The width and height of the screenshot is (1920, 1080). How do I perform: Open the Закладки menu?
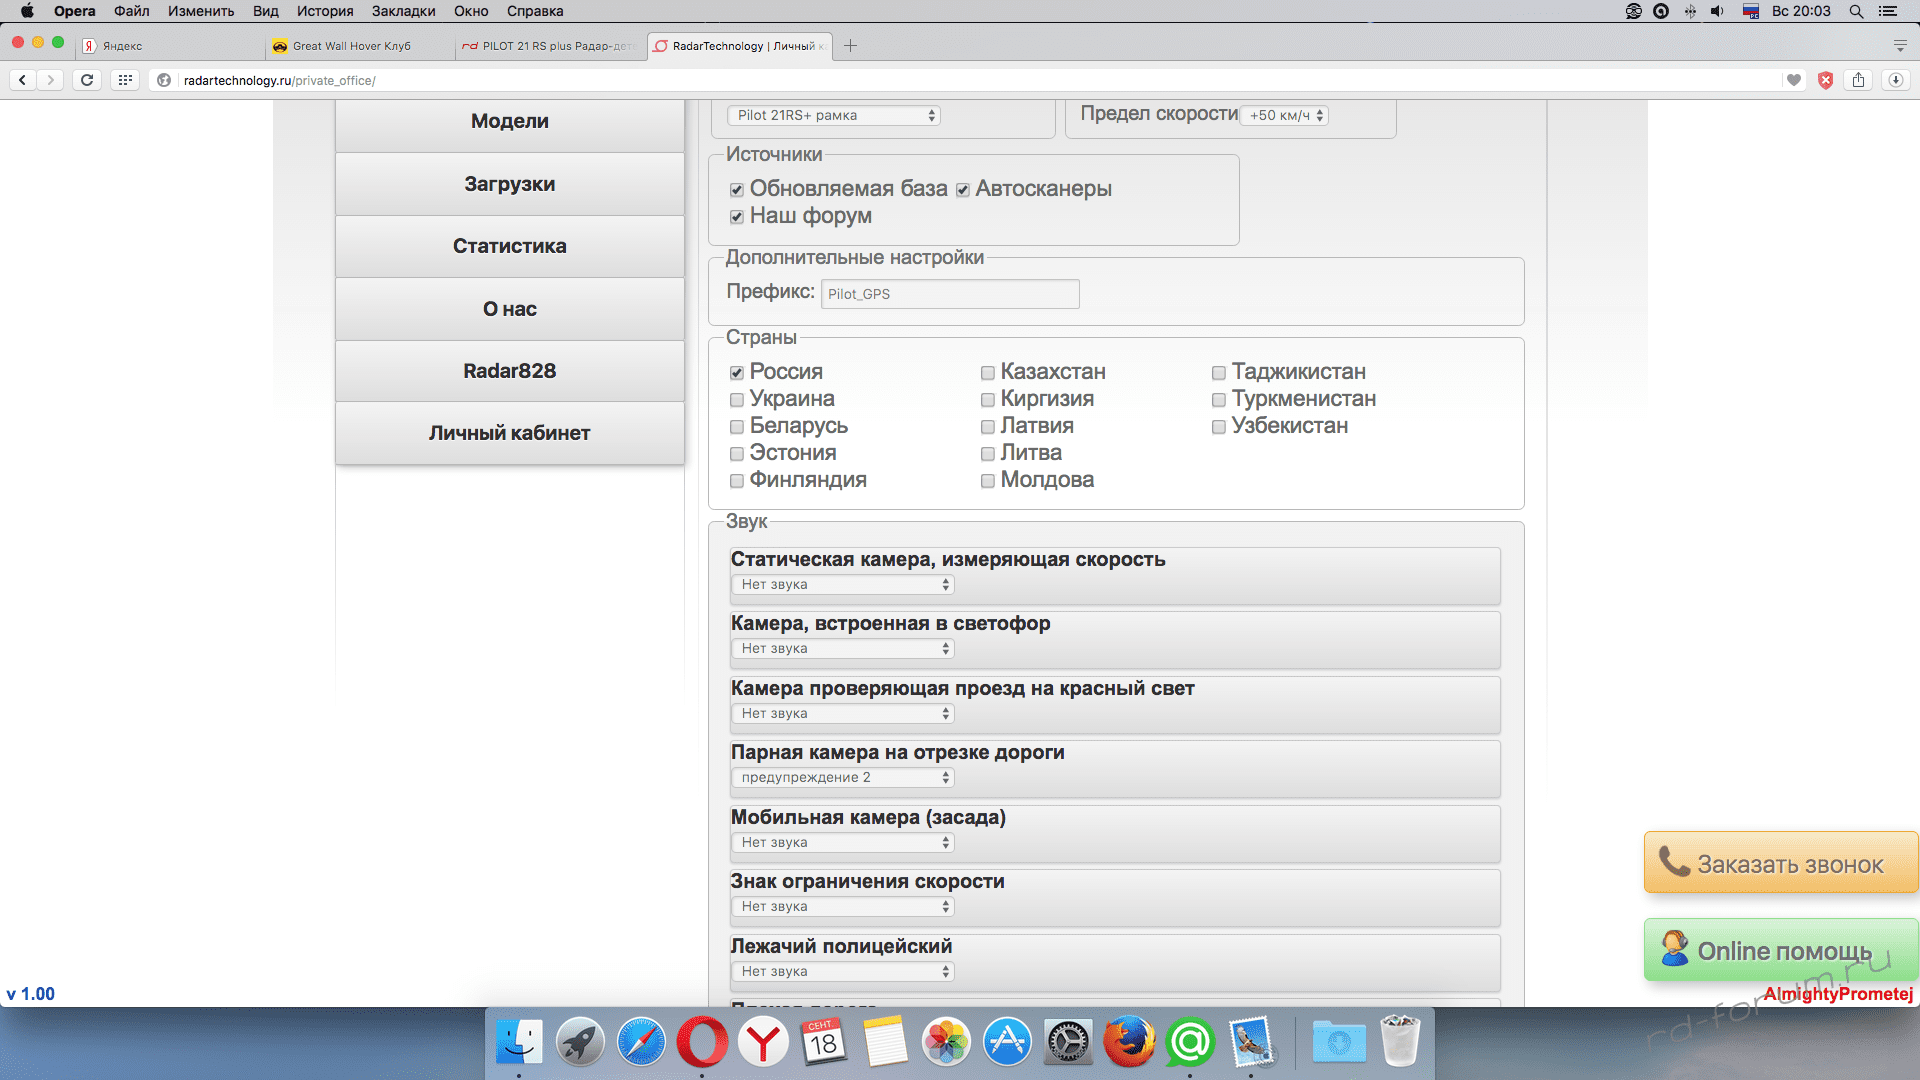pyautogui.click(x=403, y=11)
